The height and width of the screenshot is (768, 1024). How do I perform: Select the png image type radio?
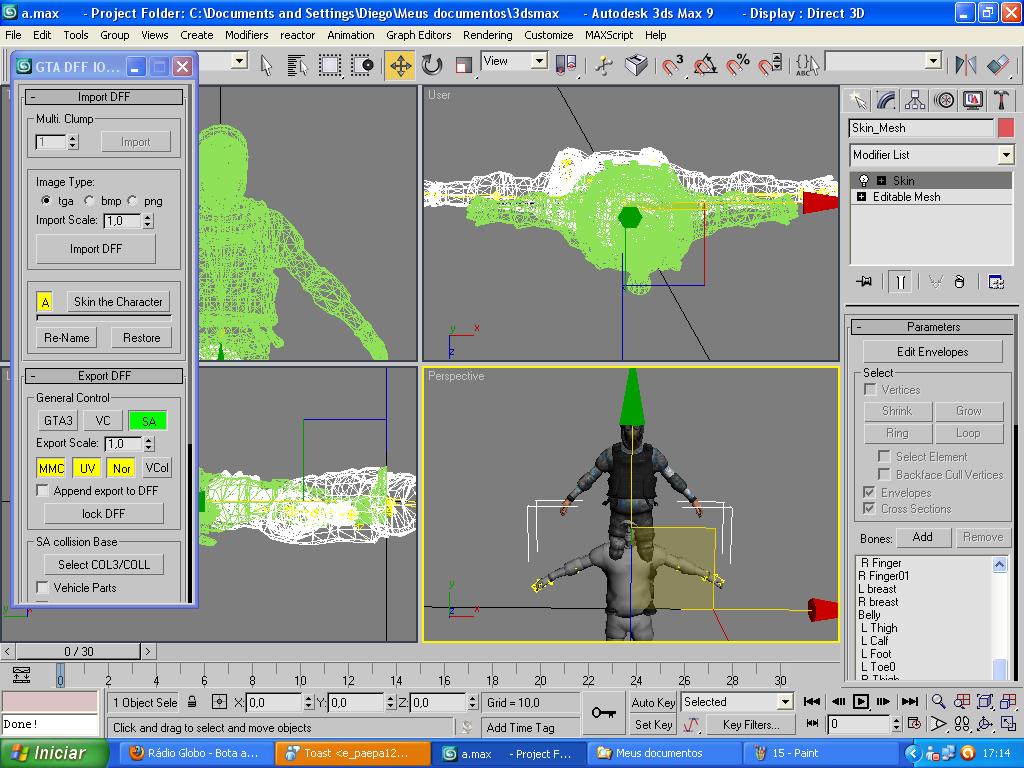tap(133, 200)
